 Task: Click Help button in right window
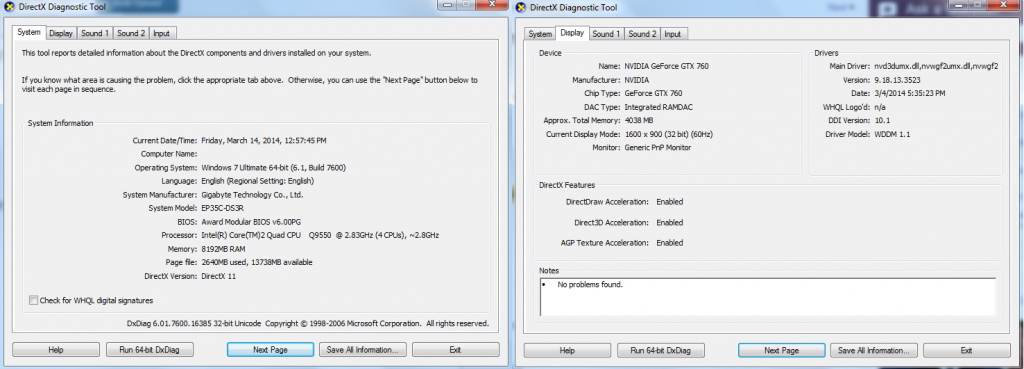point(568,350)
